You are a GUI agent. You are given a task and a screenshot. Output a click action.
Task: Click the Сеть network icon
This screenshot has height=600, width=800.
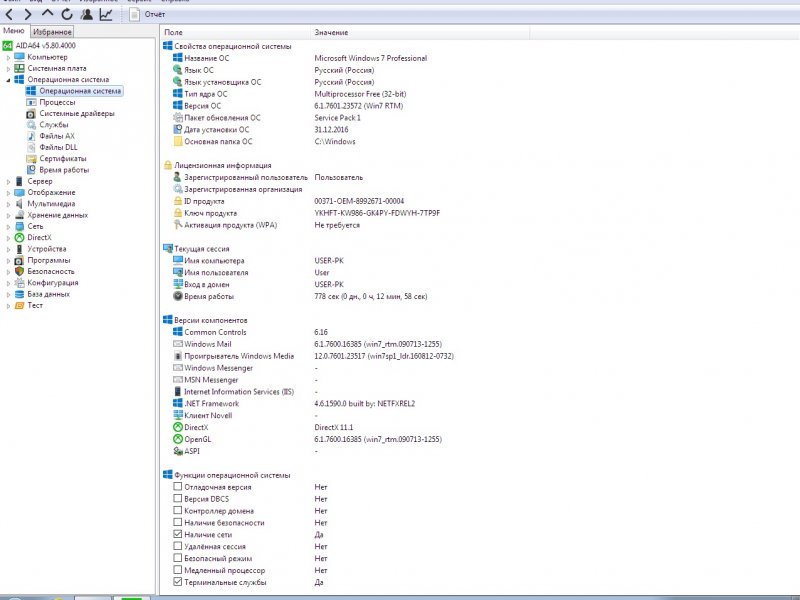19,226
